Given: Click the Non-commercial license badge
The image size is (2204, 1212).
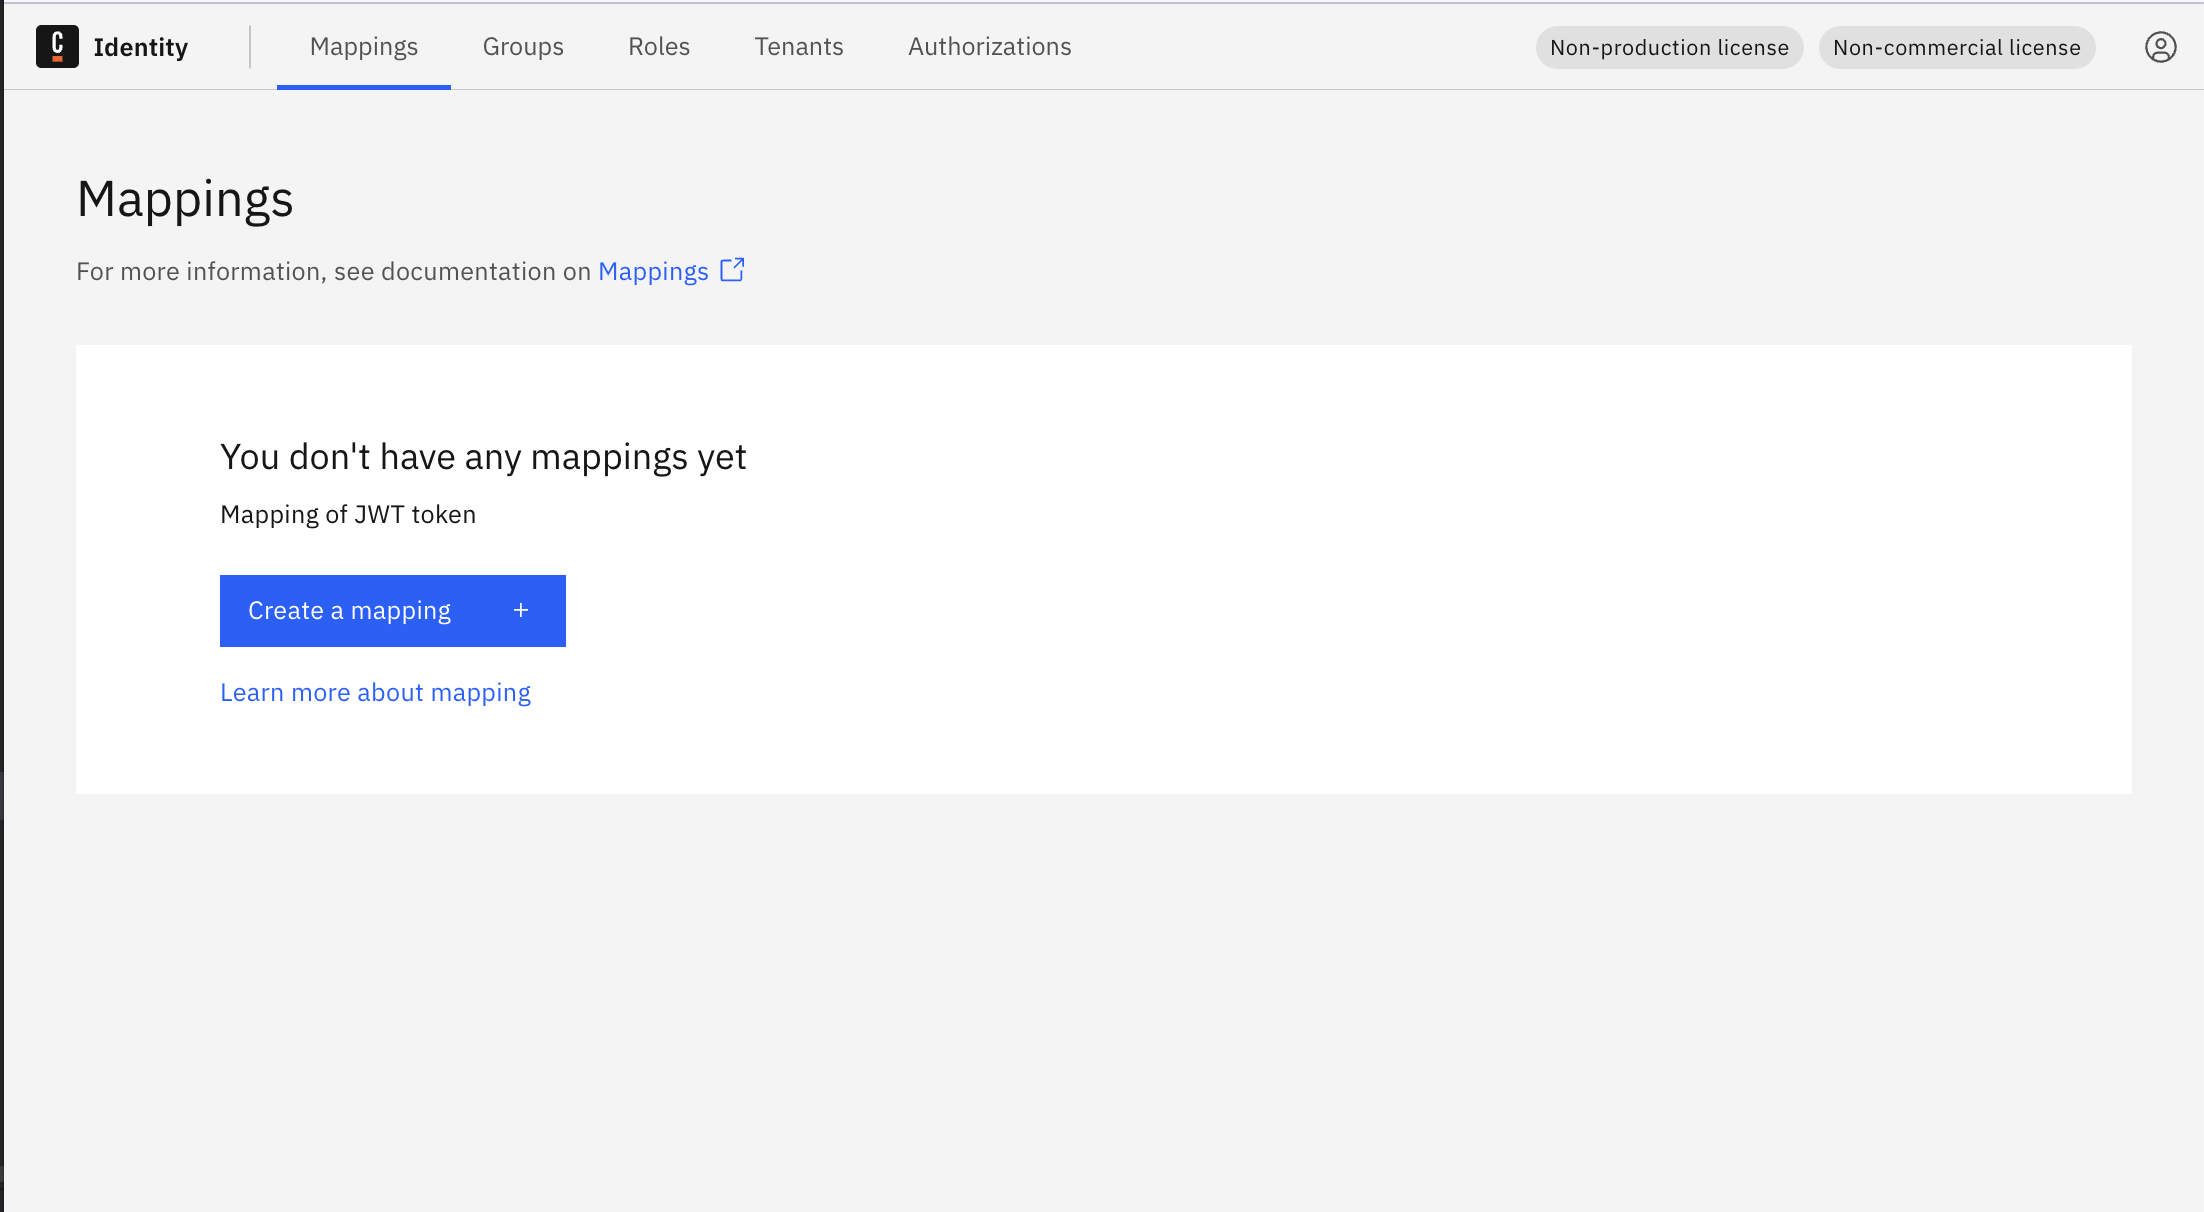Looking at the screenshot, I should point(1956,47).
